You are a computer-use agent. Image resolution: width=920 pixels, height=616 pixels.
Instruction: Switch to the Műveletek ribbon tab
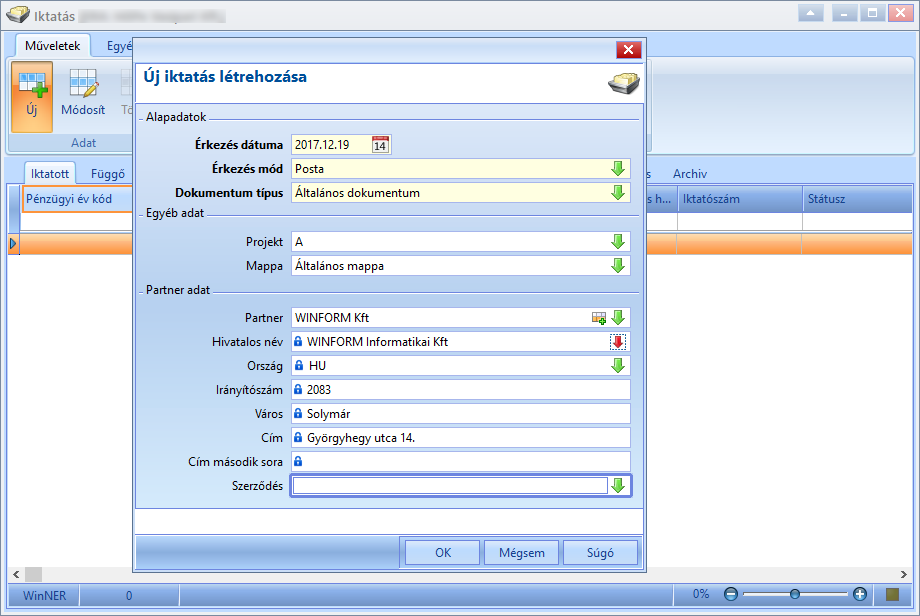click(52, 46)
